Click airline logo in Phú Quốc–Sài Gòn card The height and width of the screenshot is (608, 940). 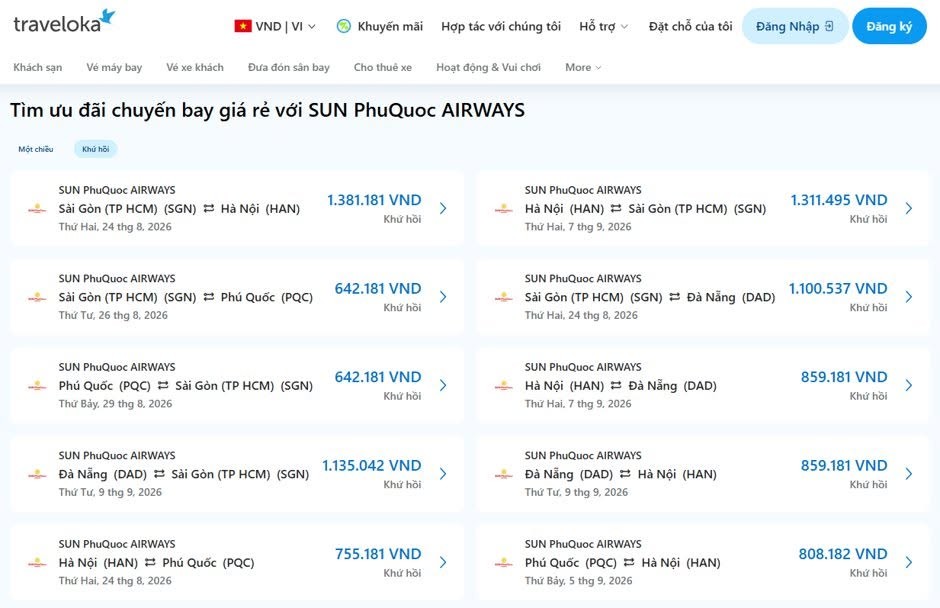pyautogui.click(x=37, y=386)
